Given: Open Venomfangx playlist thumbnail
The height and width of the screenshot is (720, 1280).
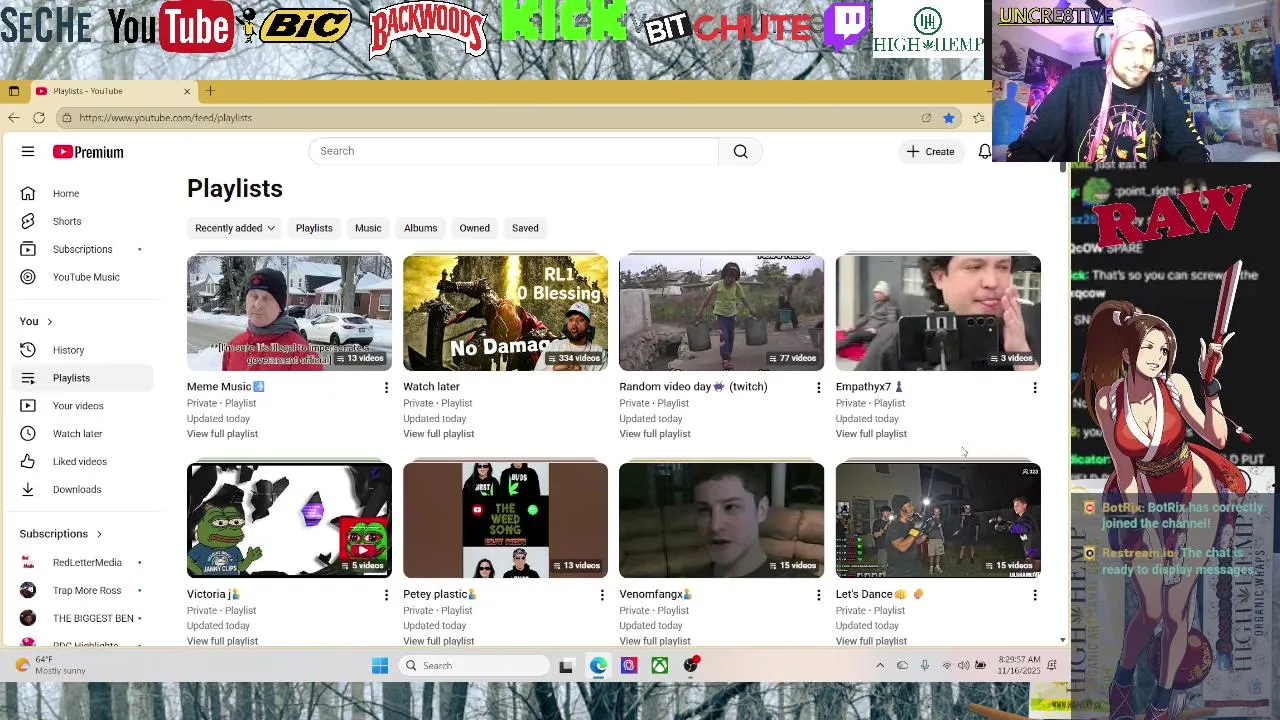Looking at the screenshot, I should 721,520.
